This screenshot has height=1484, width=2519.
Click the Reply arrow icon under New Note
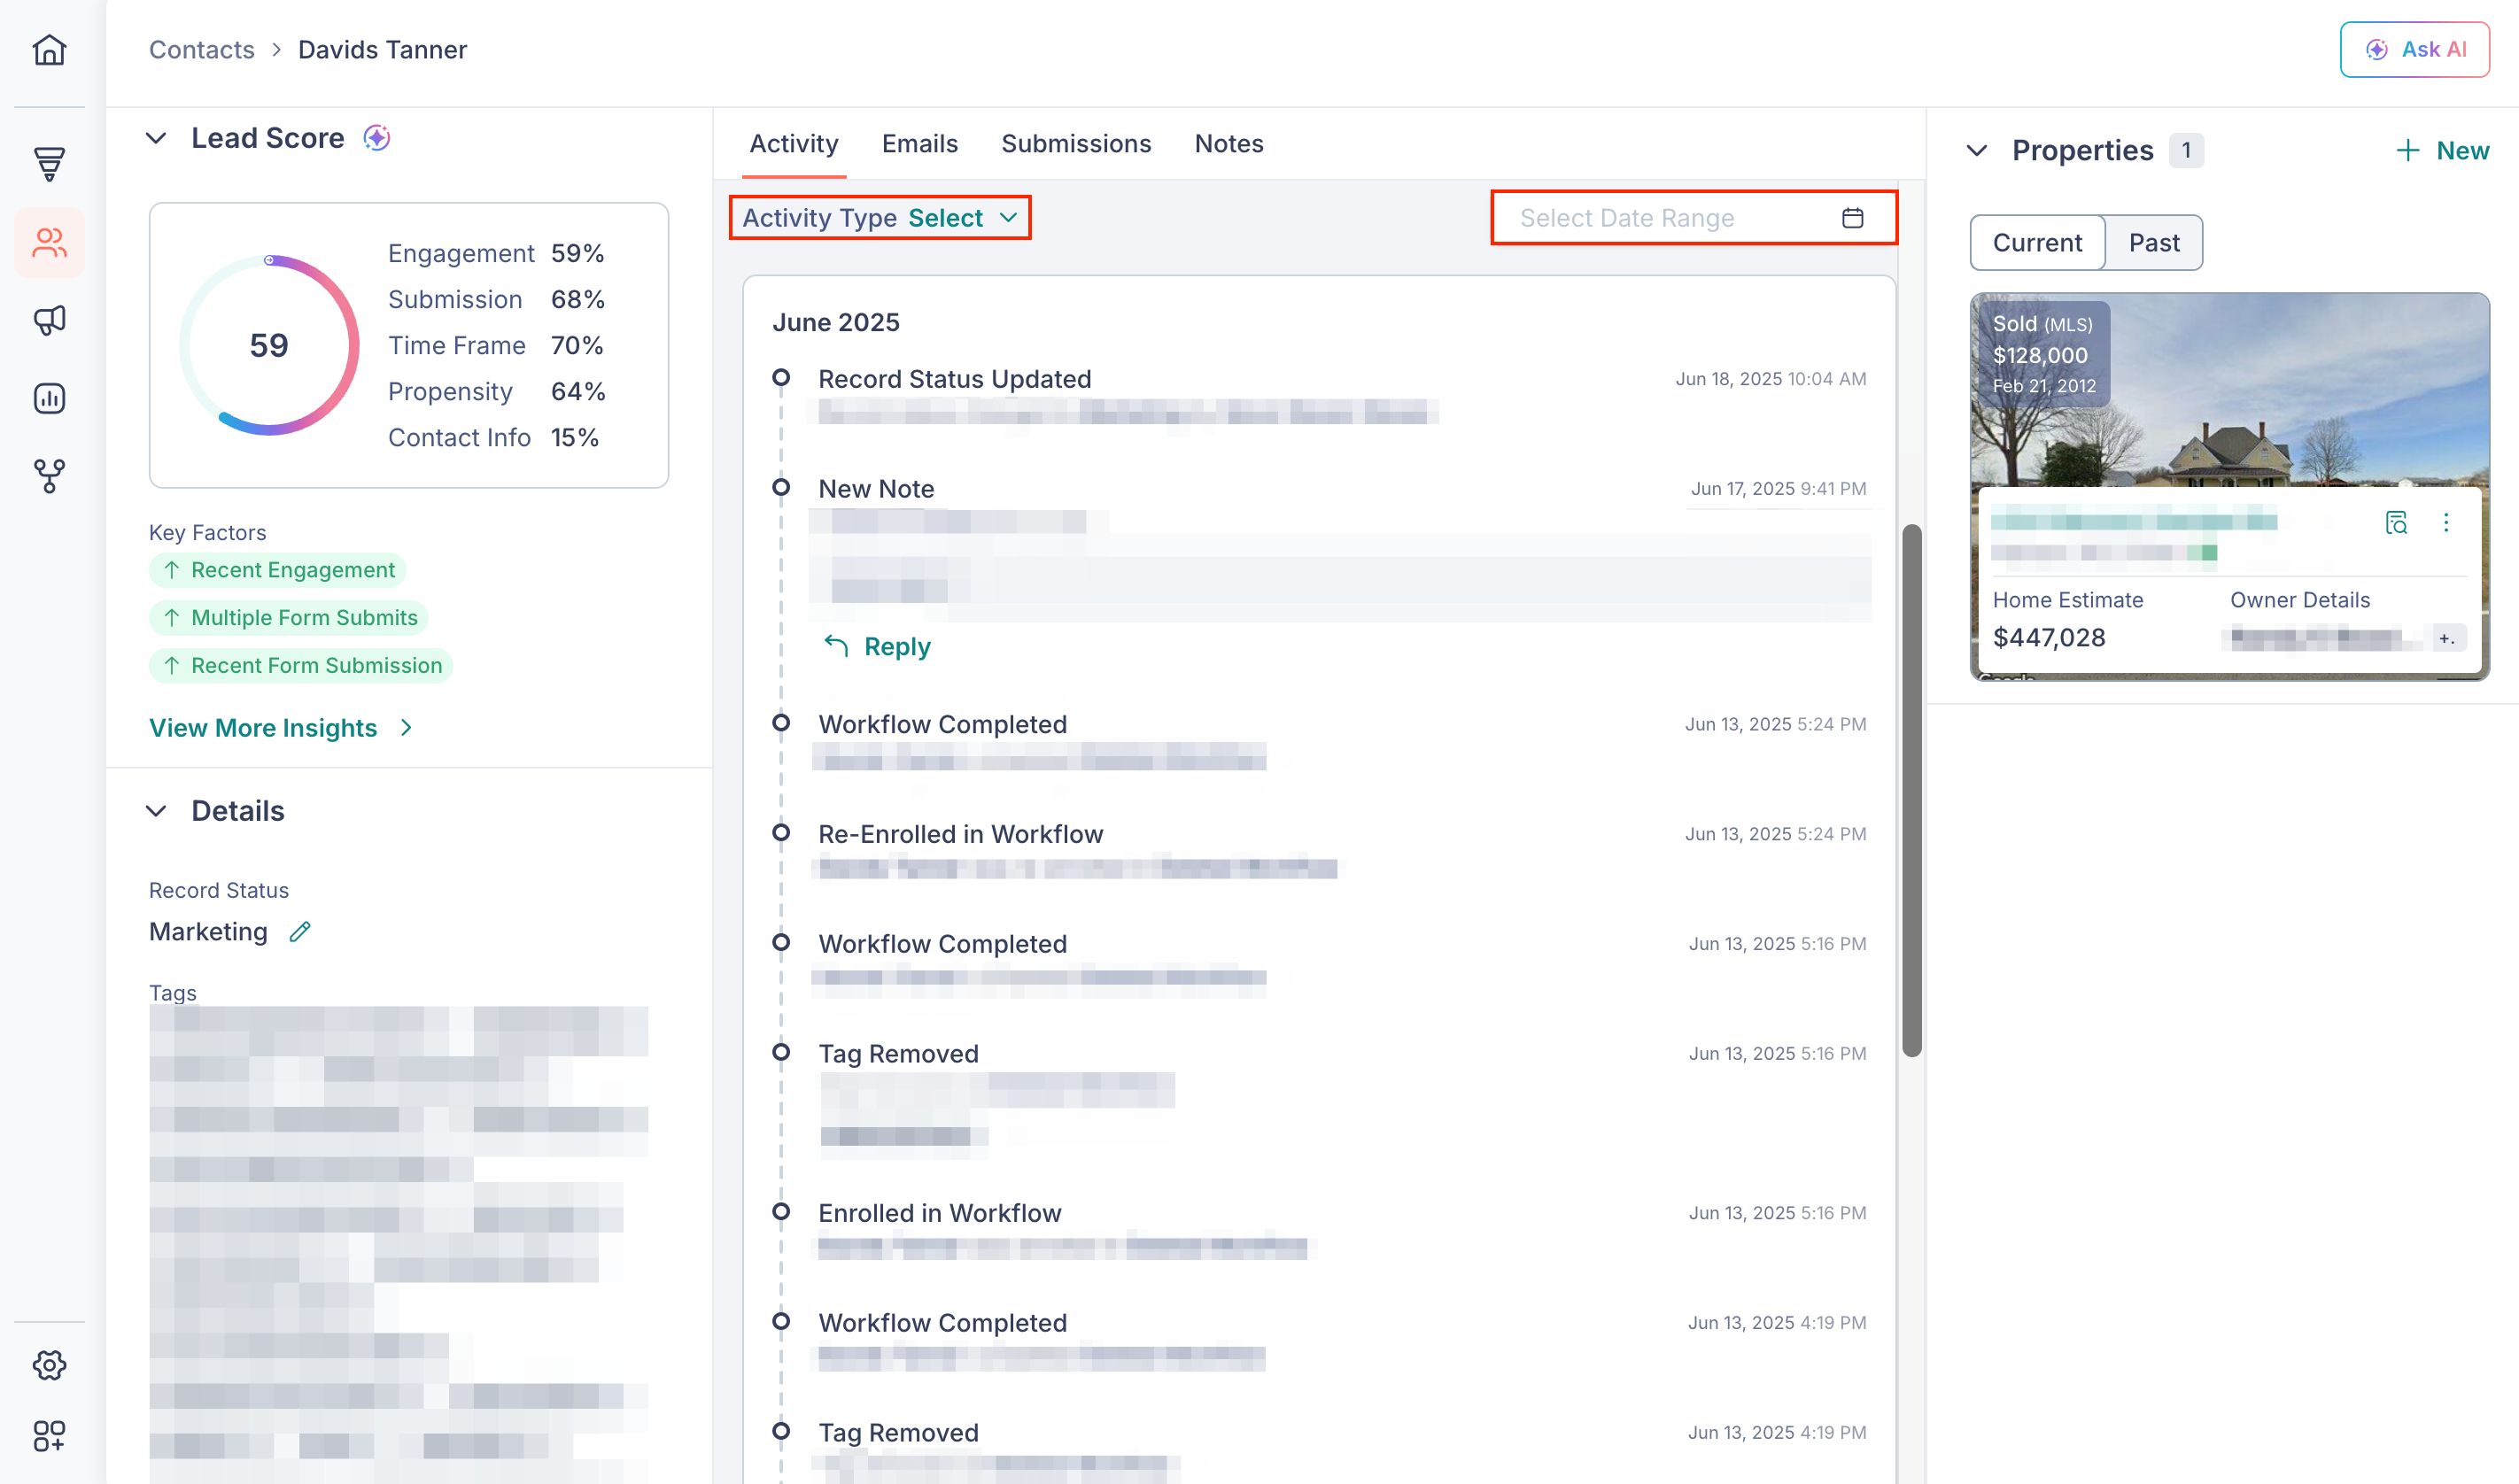point(836,646)
